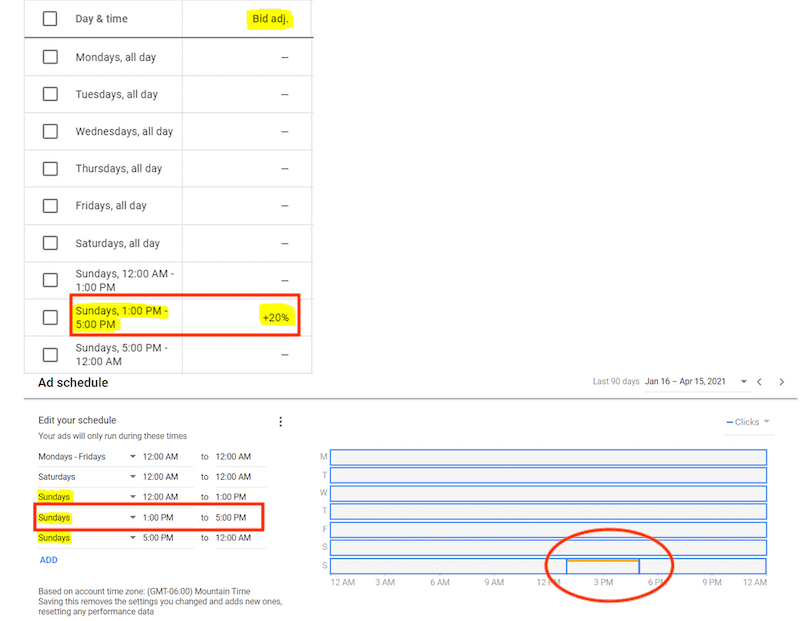Tick the select-all checkbox in header

(50, 19)
